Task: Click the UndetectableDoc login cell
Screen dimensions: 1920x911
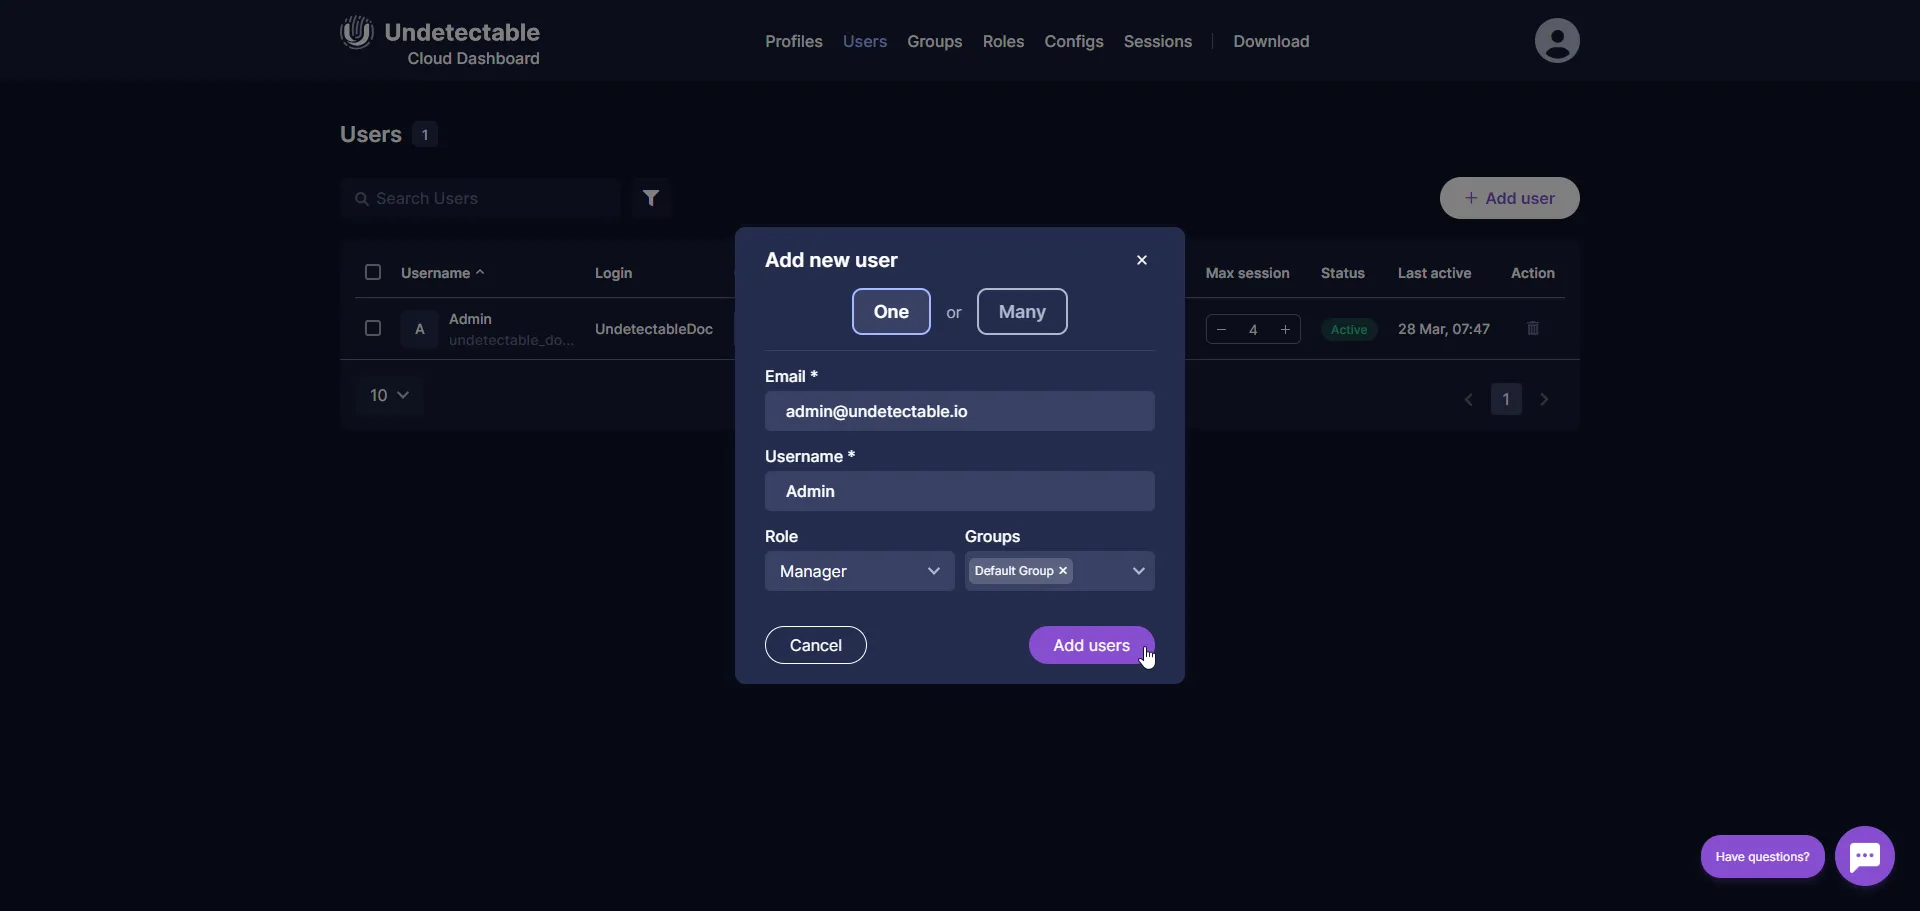Action: tap(654, 329)
